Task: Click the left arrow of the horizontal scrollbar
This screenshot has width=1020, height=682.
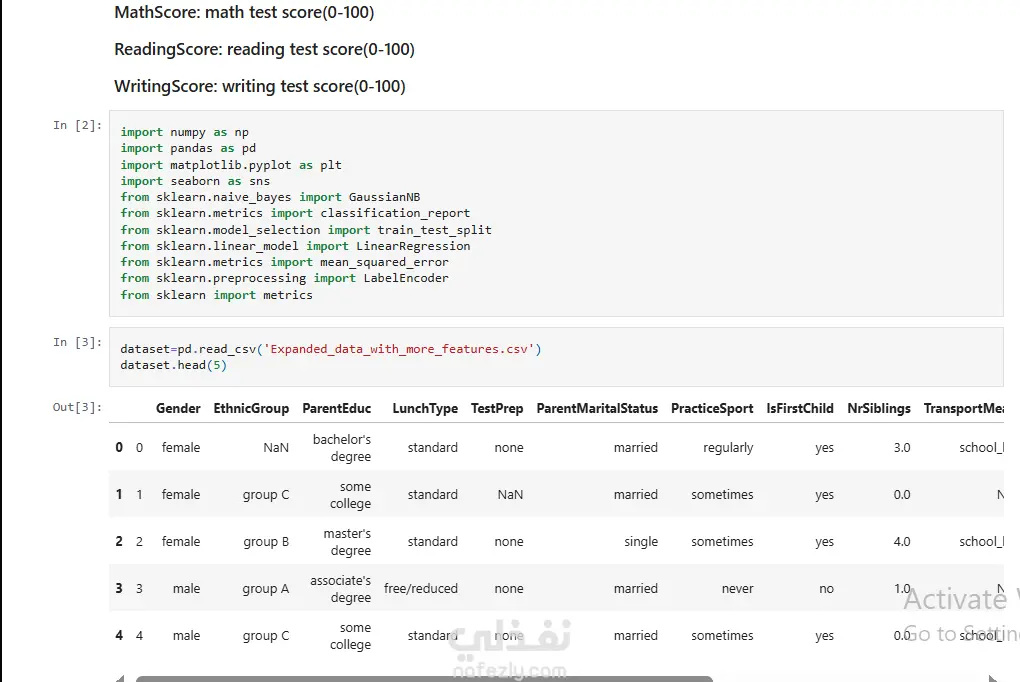Action: 120,677
